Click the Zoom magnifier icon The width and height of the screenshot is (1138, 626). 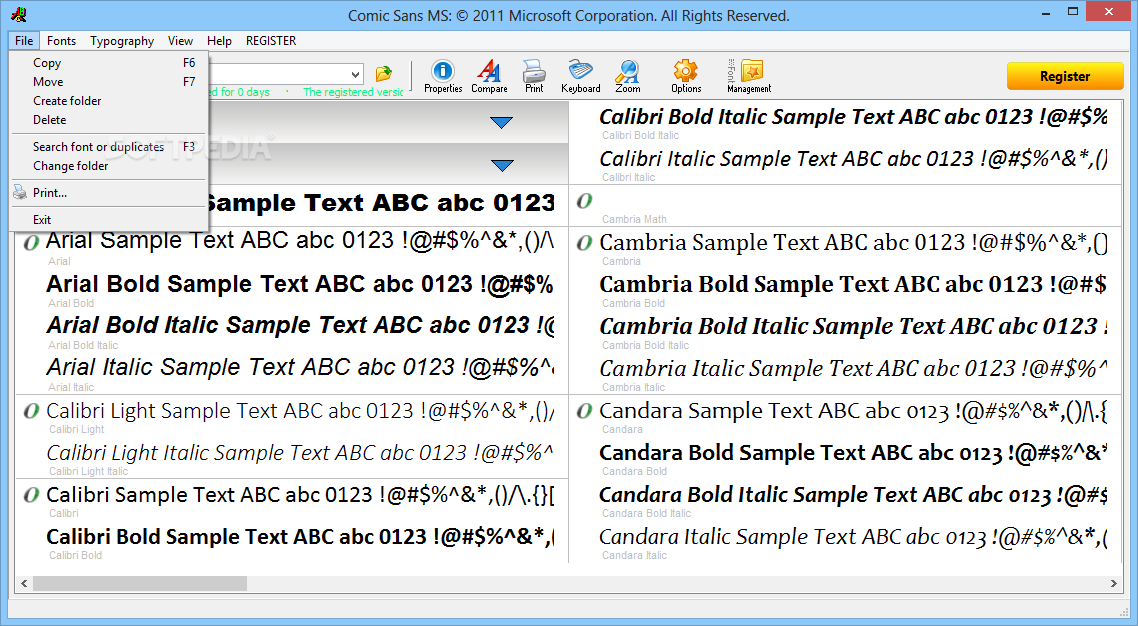(628, 76)
